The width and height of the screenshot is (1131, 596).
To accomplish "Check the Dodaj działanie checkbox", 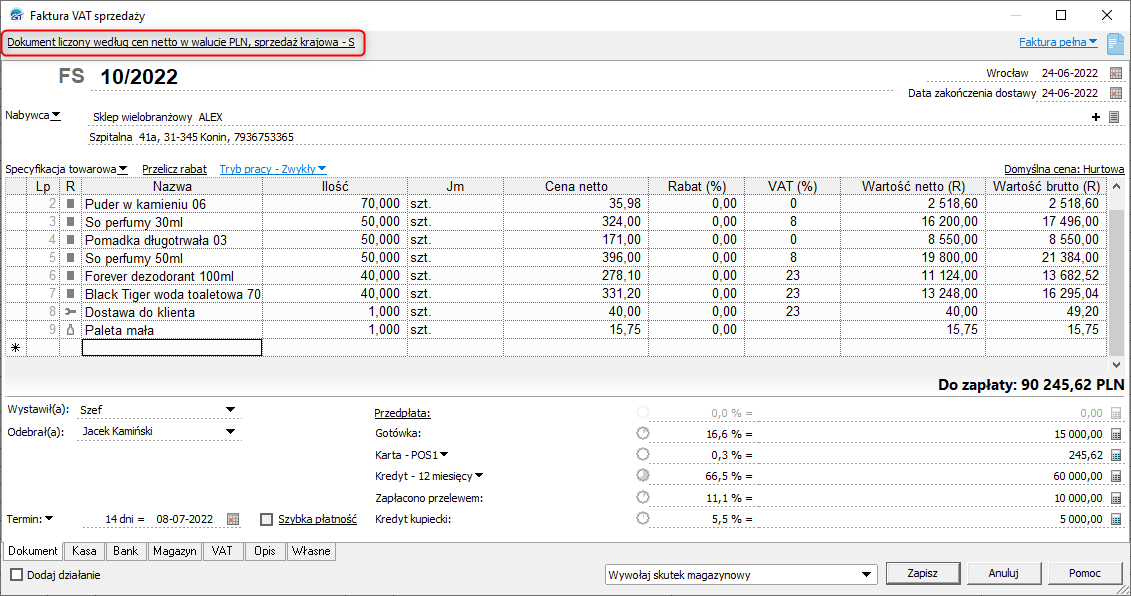I will pos(16,575).
